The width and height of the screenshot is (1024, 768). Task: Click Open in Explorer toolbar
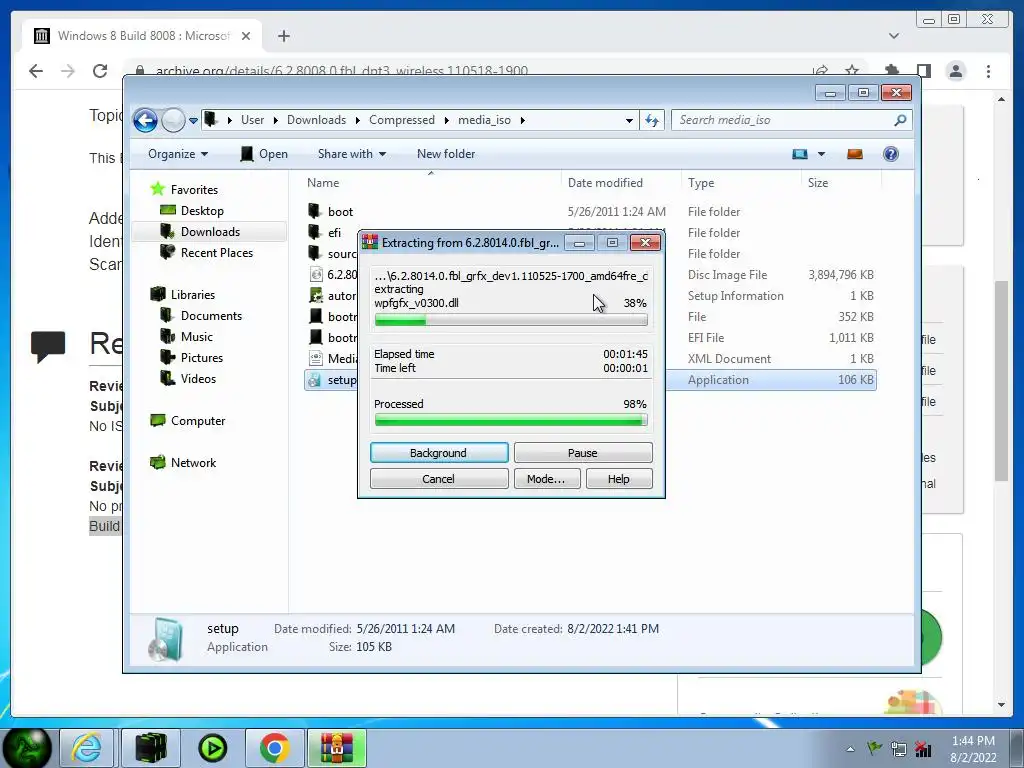(264, 154)
